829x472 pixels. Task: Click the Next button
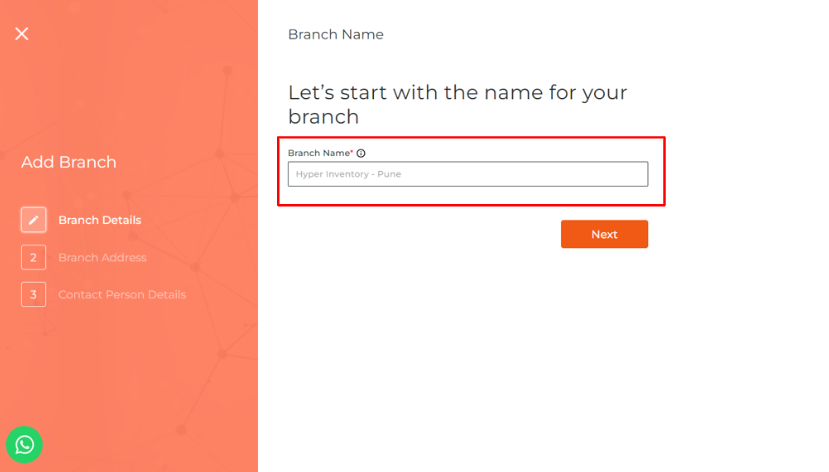pyautogui.click(x=604, y=234)
